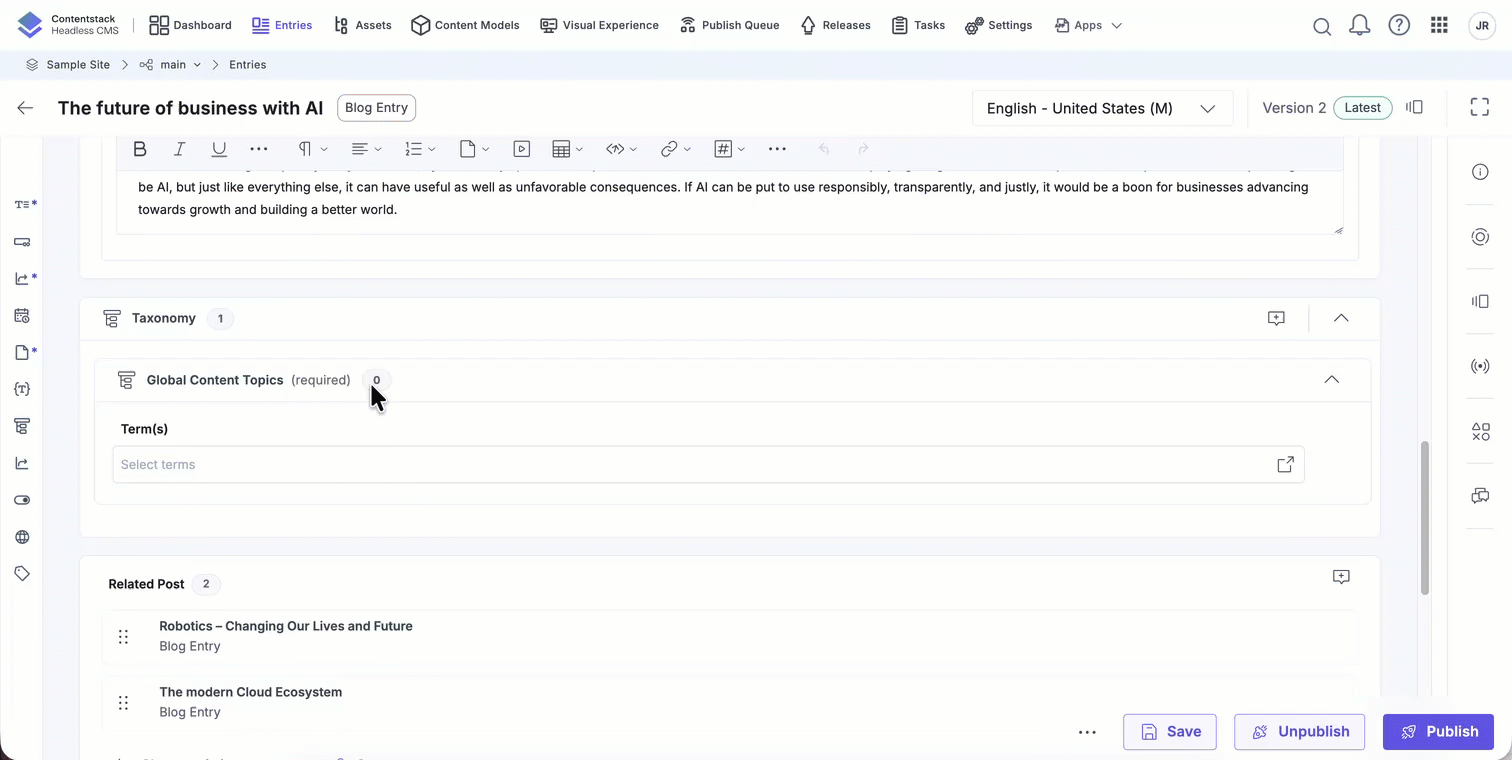Collapse the Global Content Topics section
The image size is (1512, 760).
[1331, 380]
